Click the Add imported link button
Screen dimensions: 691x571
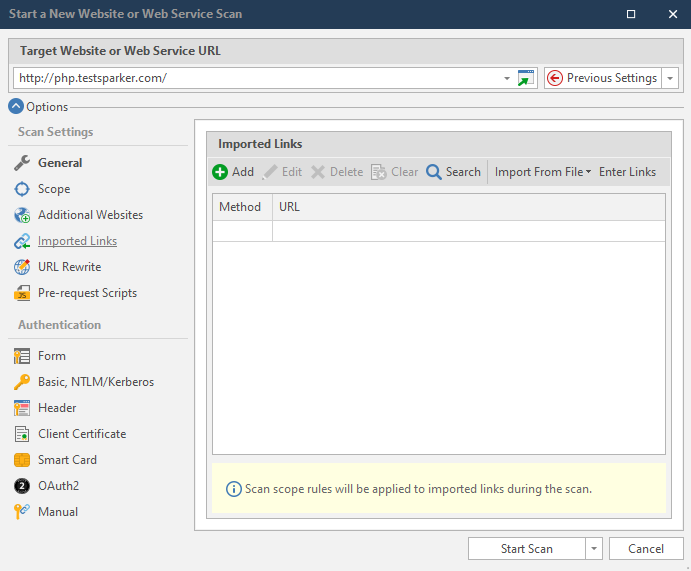tap(233, 172)
